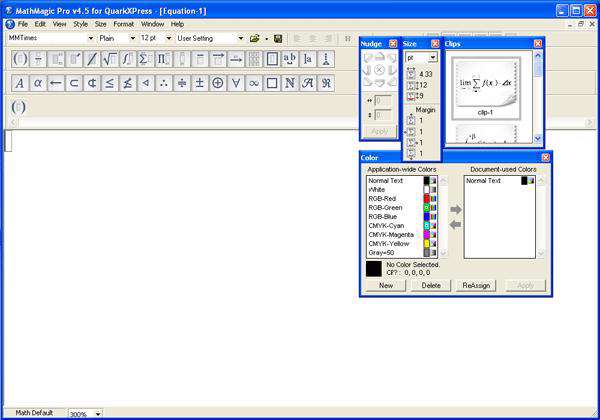Open the circled plus symbol palette
600x420 pixels.
pyautogui.click(x=218, y=83)
